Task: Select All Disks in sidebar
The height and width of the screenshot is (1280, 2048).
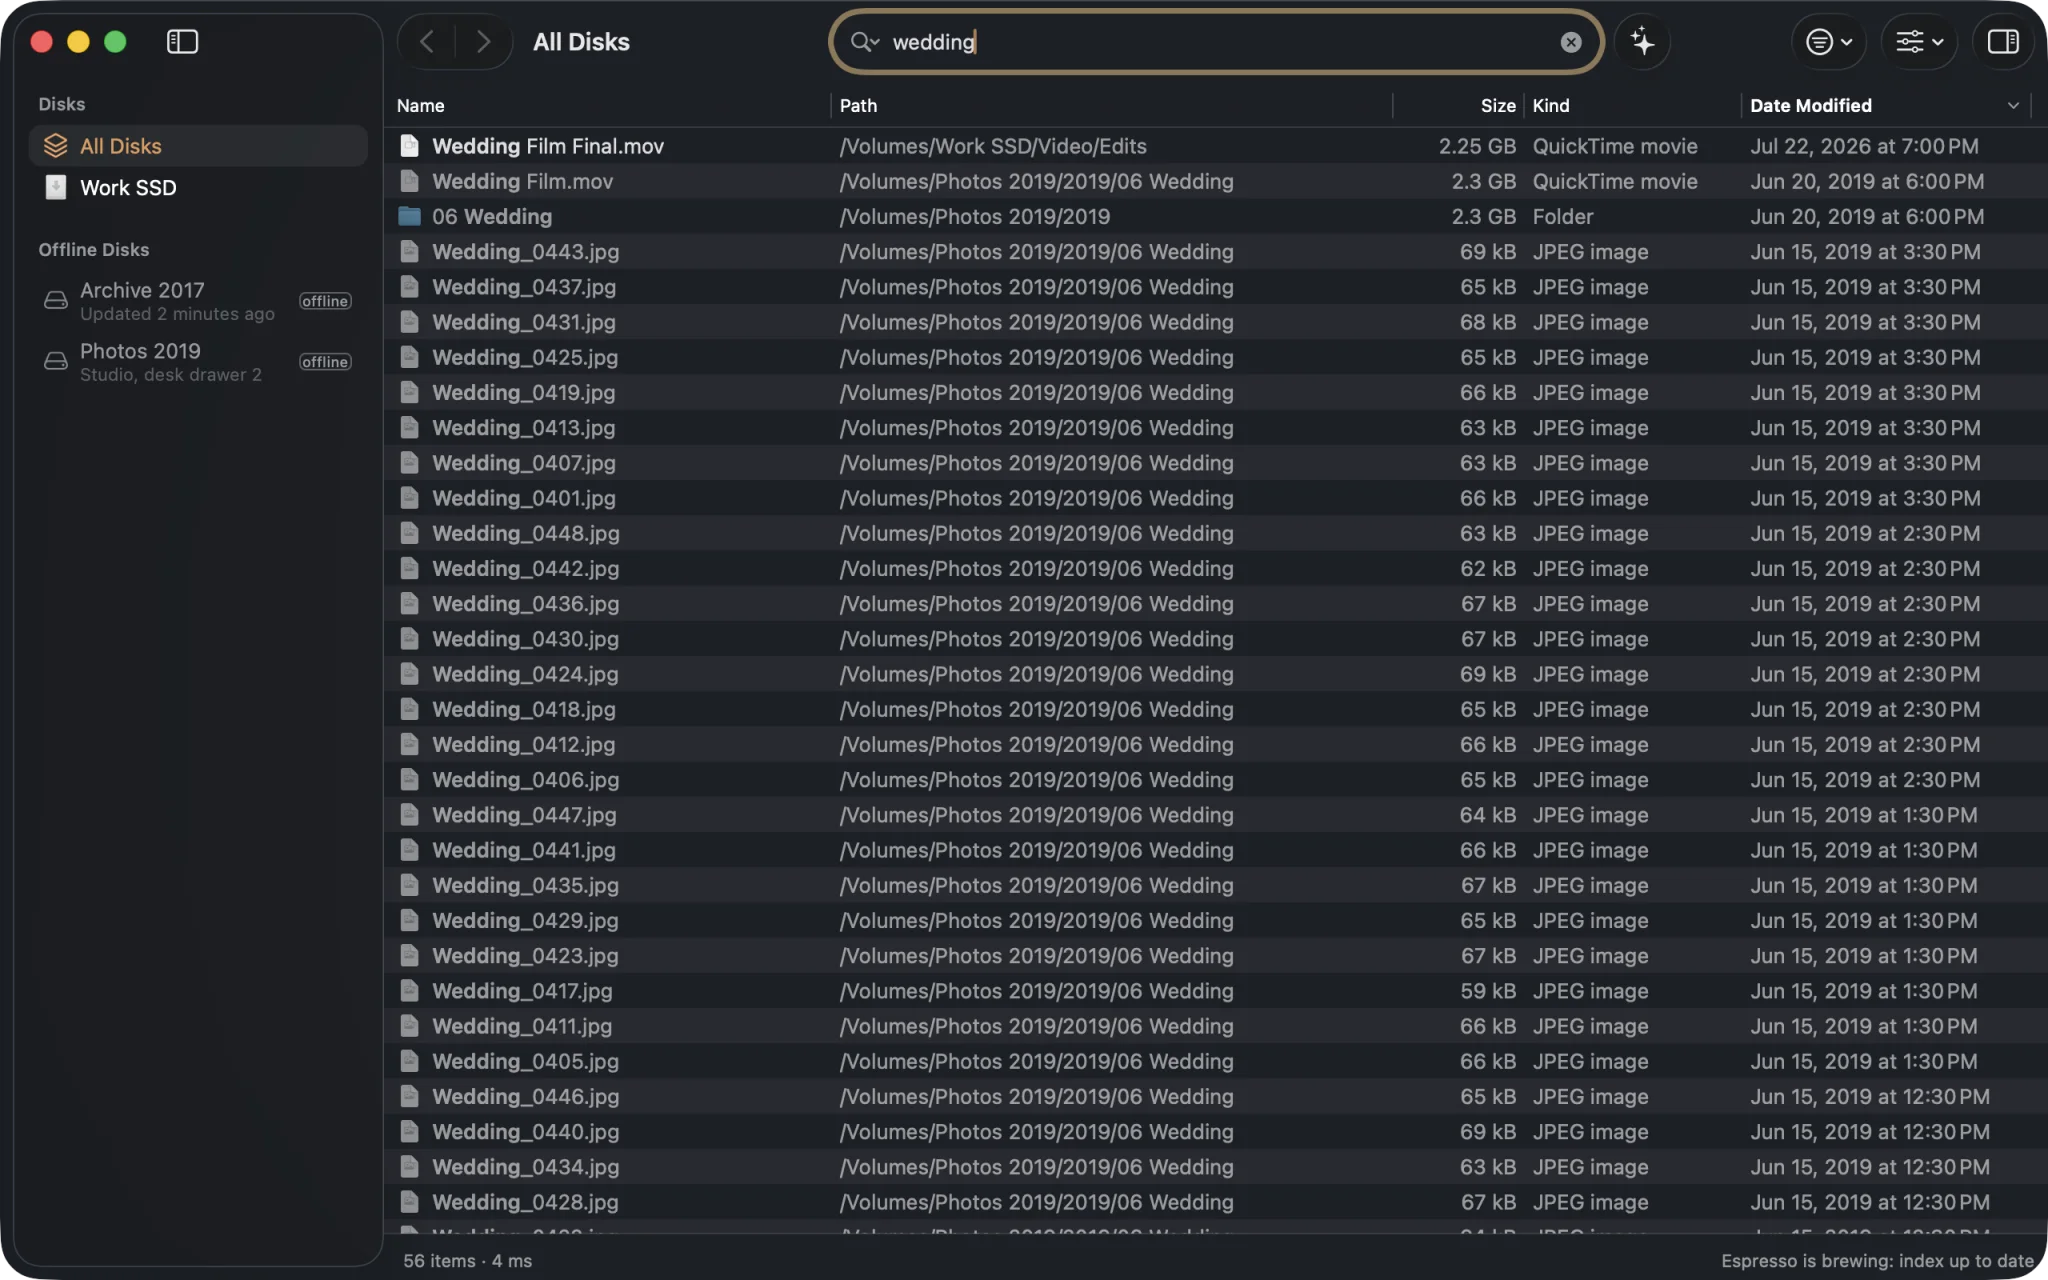Action: pyautogui.click(x=198, y=146)
